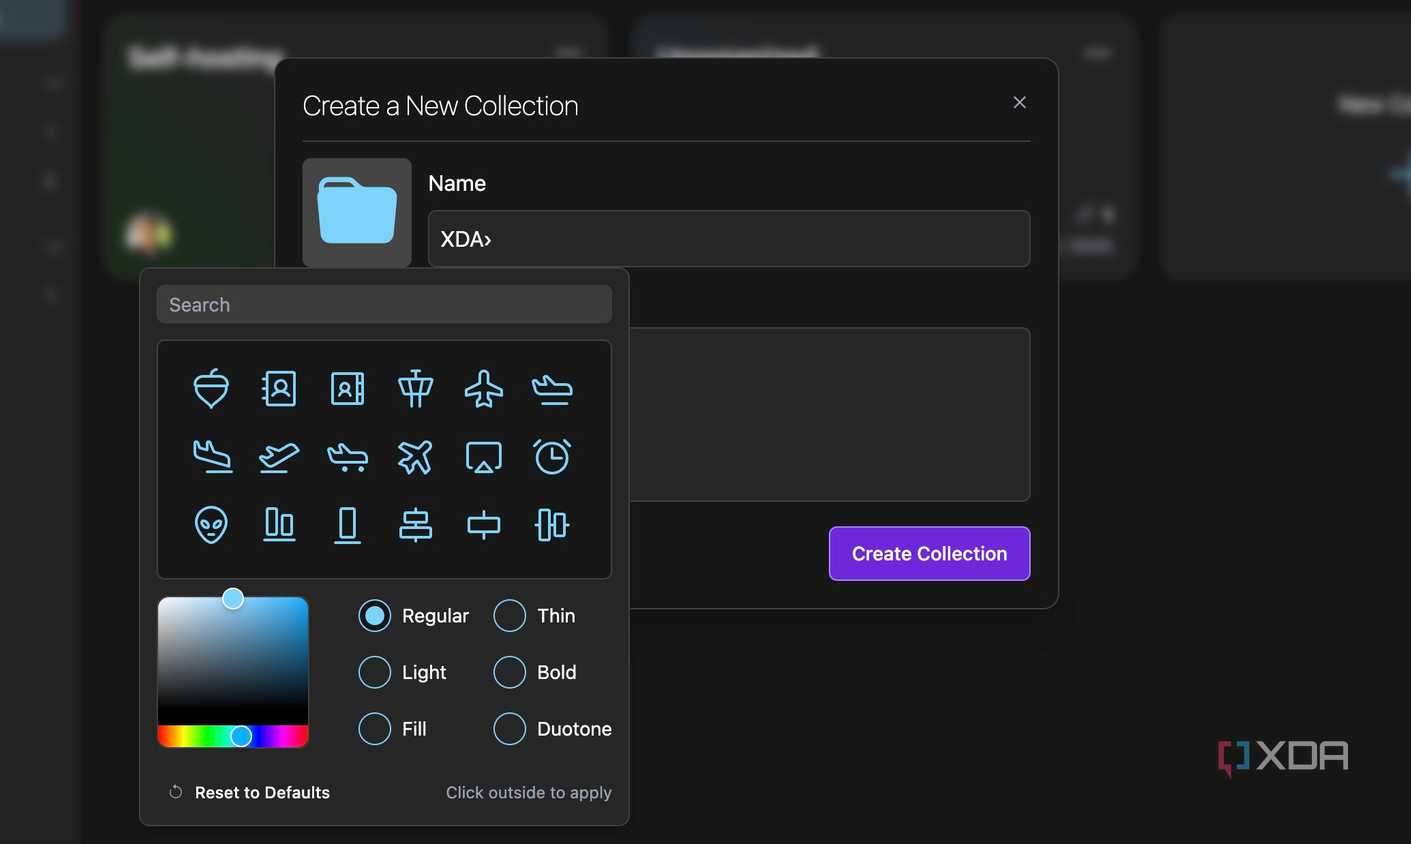Pick the alien face icon

pos(211,525)
